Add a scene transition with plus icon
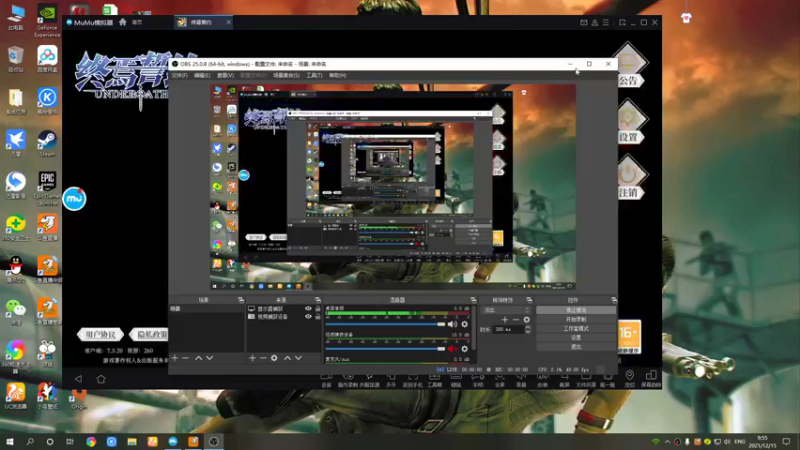 click(x=505, y=320)
